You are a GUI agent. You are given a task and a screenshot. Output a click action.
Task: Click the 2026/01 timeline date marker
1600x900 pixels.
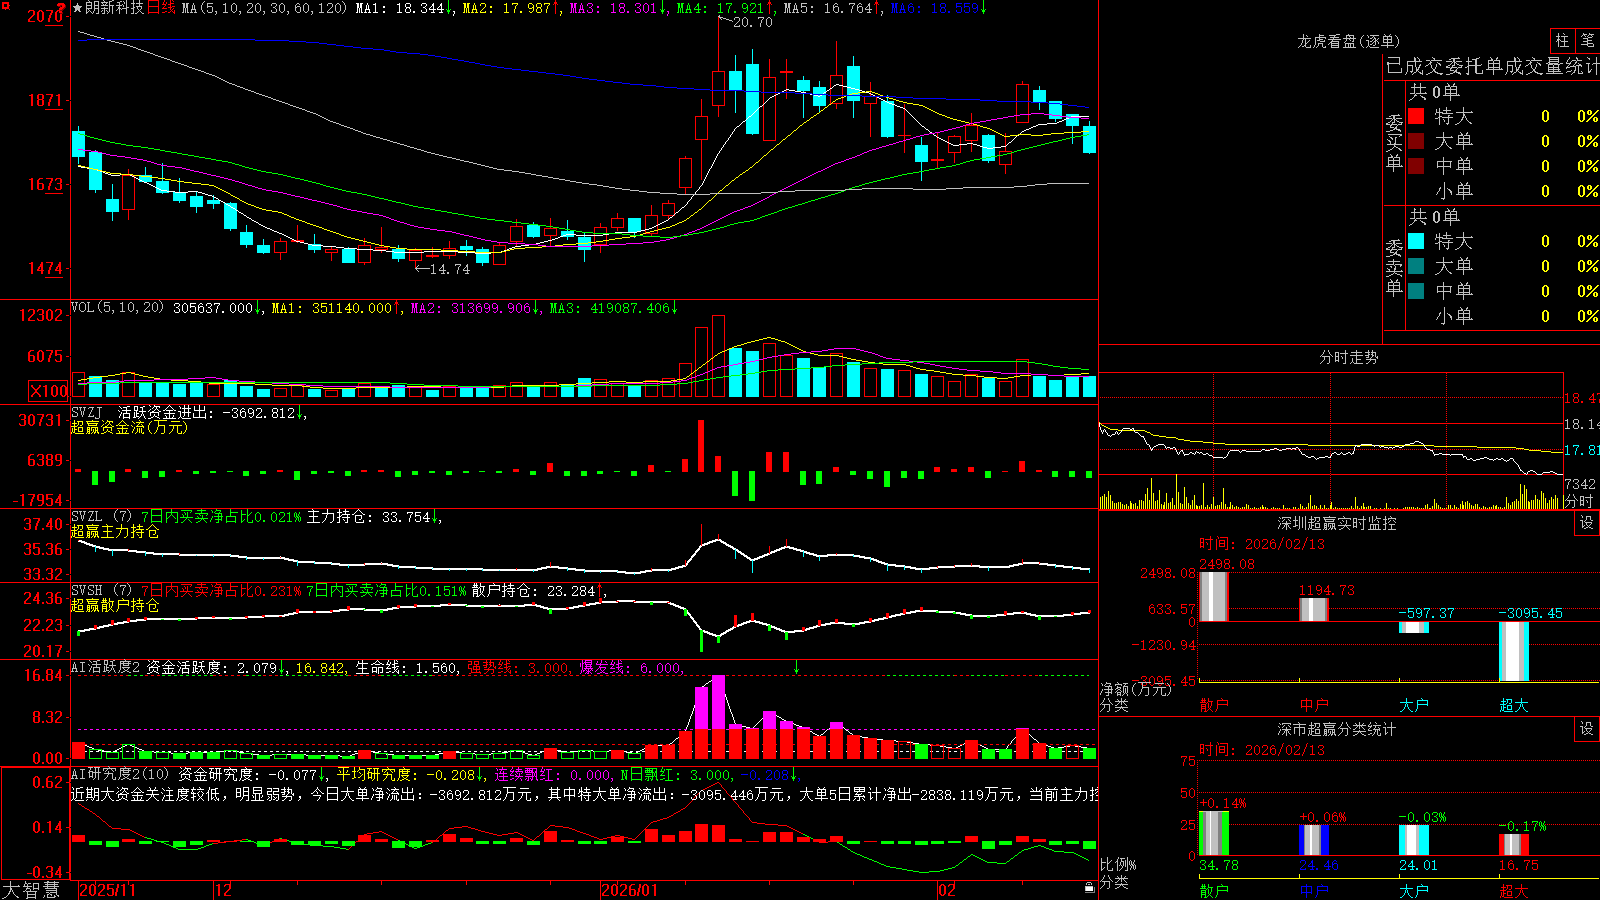(630, 890)
